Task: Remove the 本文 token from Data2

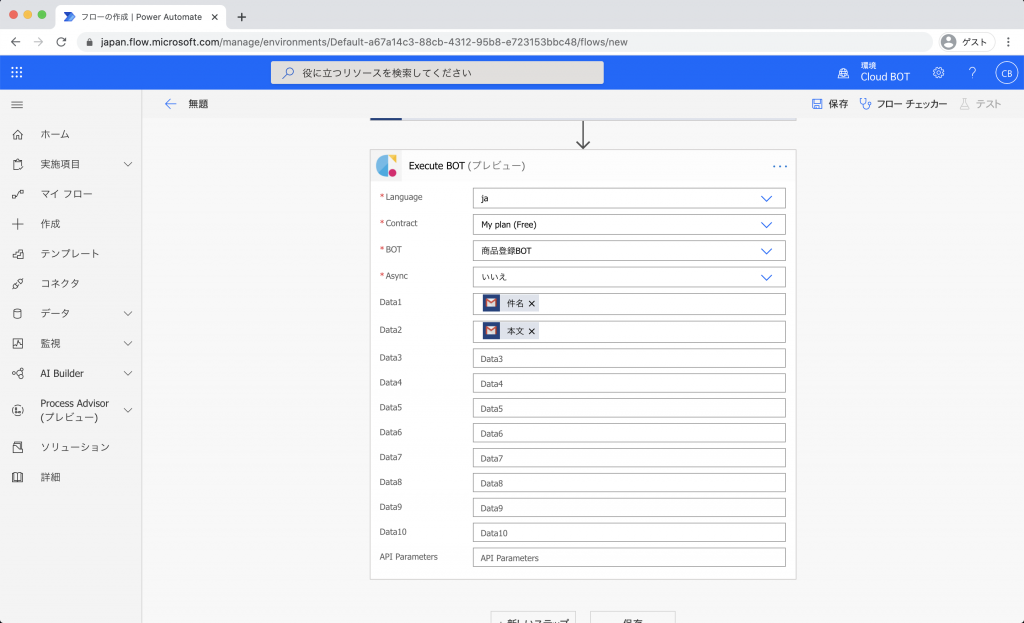Action: pos(532,331)
